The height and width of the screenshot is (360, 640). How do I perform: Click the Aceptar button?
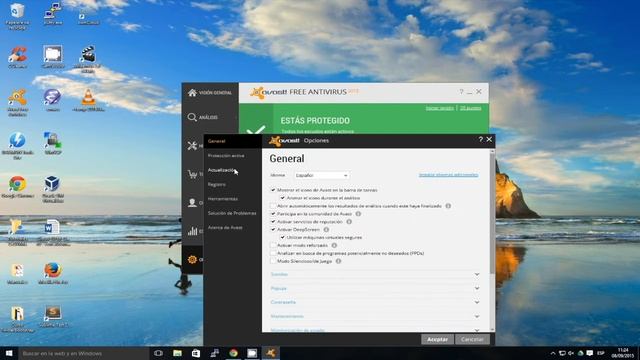(x=437, y=339)
